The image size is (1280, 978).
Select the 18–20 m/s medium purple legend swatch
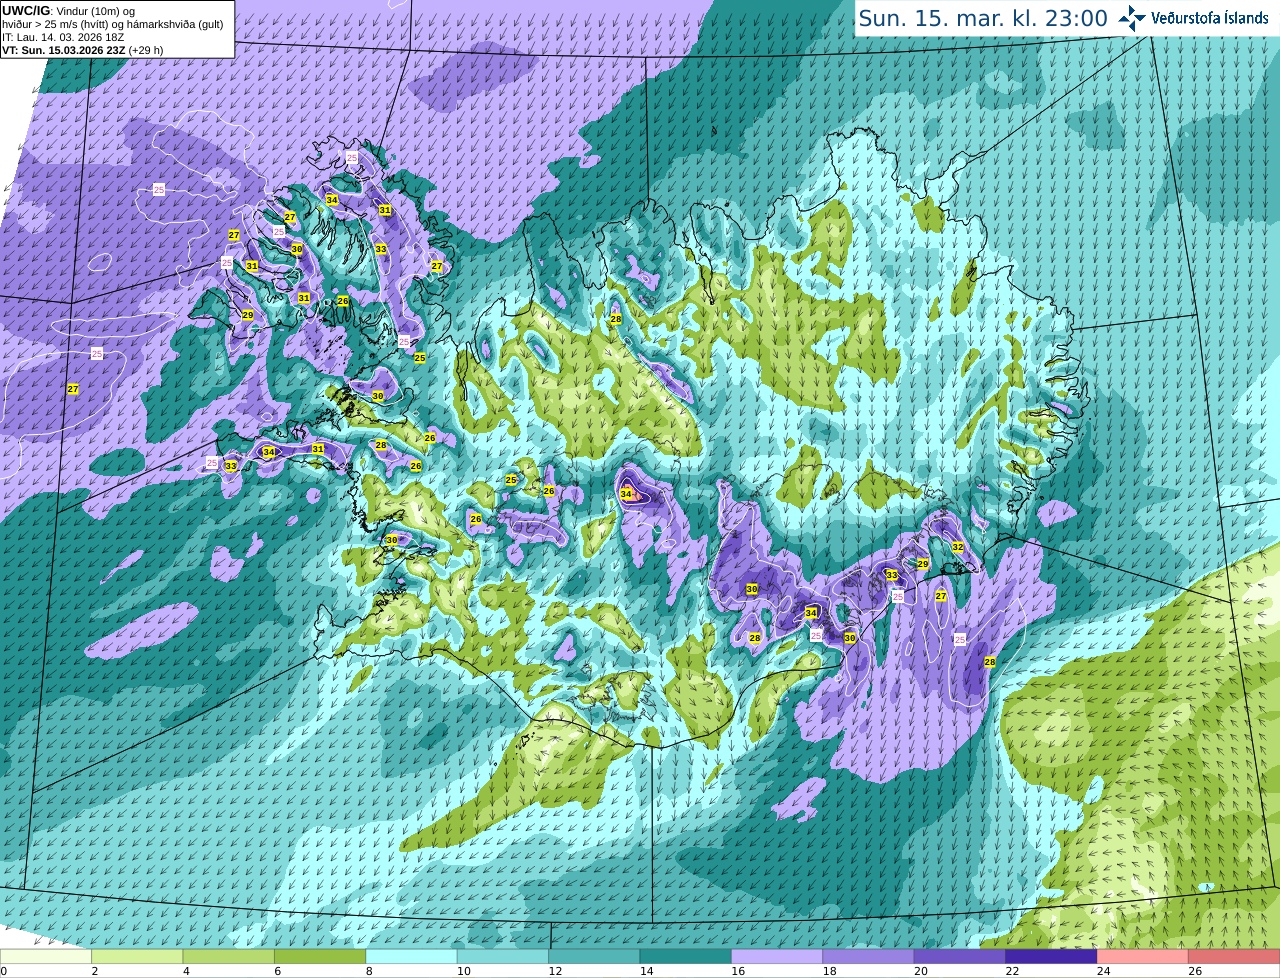point(869,957)
